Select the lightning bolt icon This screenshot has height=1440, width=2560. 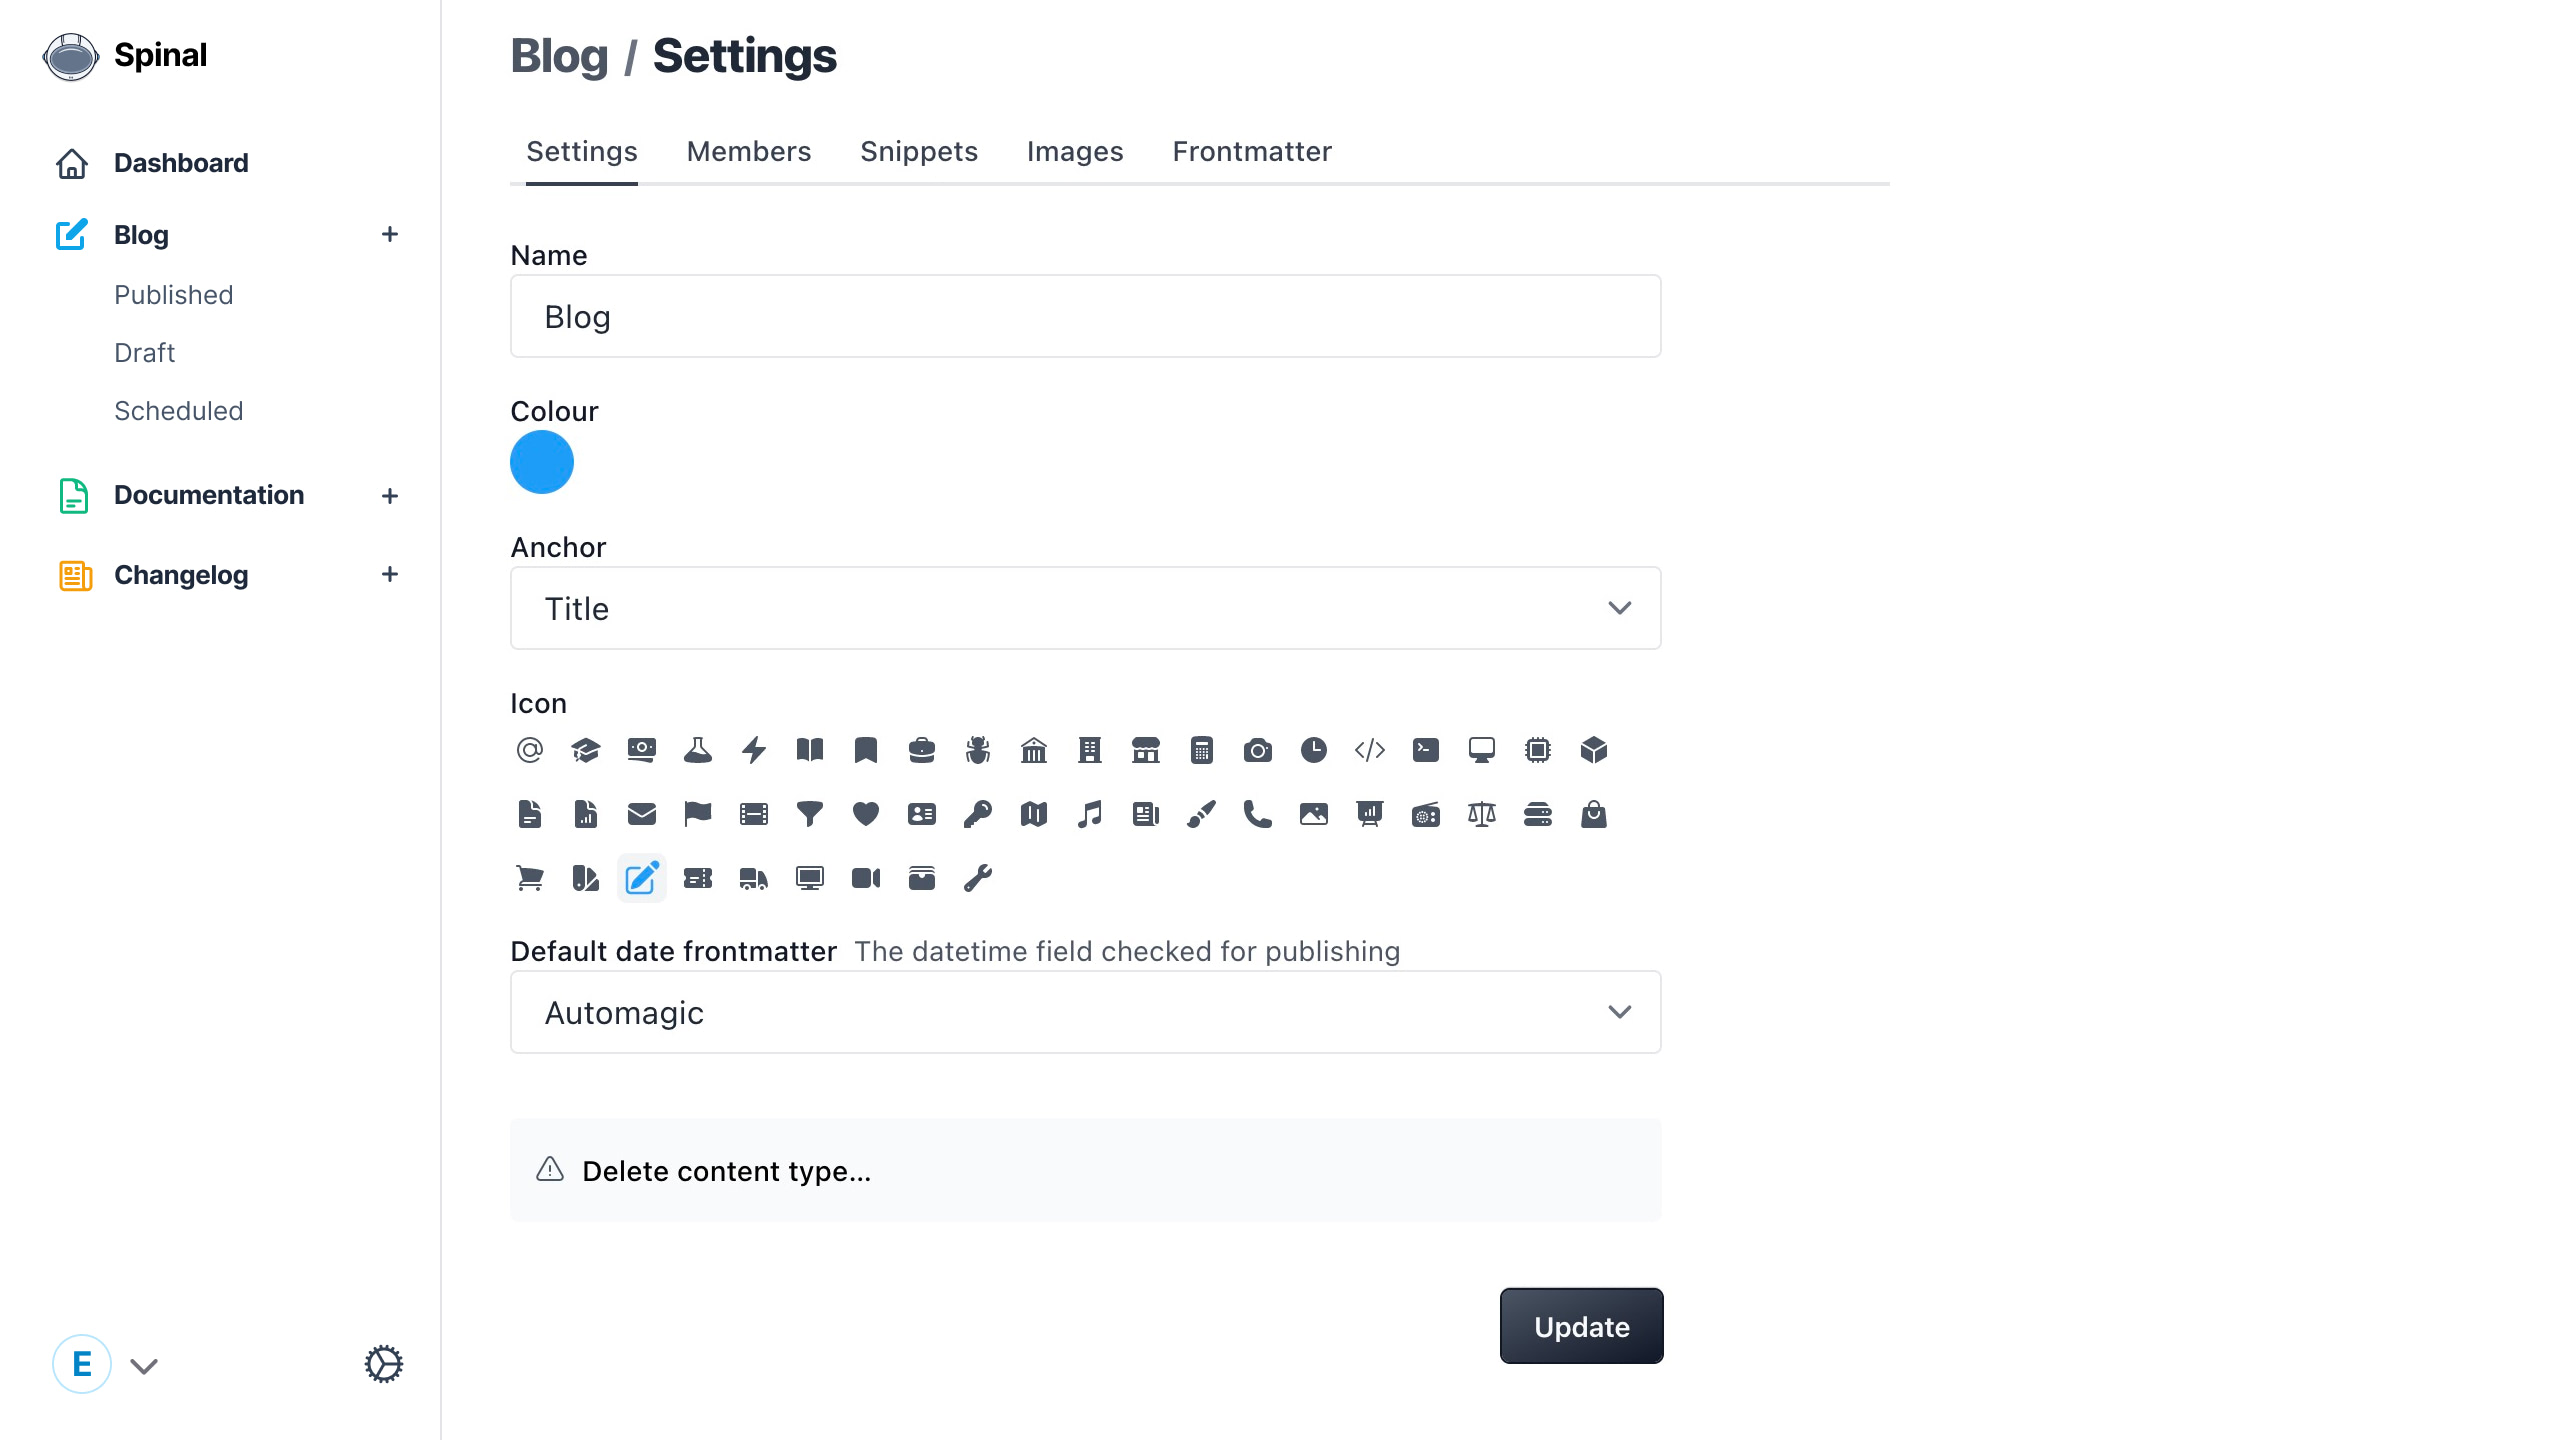click(x=754, y=750)
